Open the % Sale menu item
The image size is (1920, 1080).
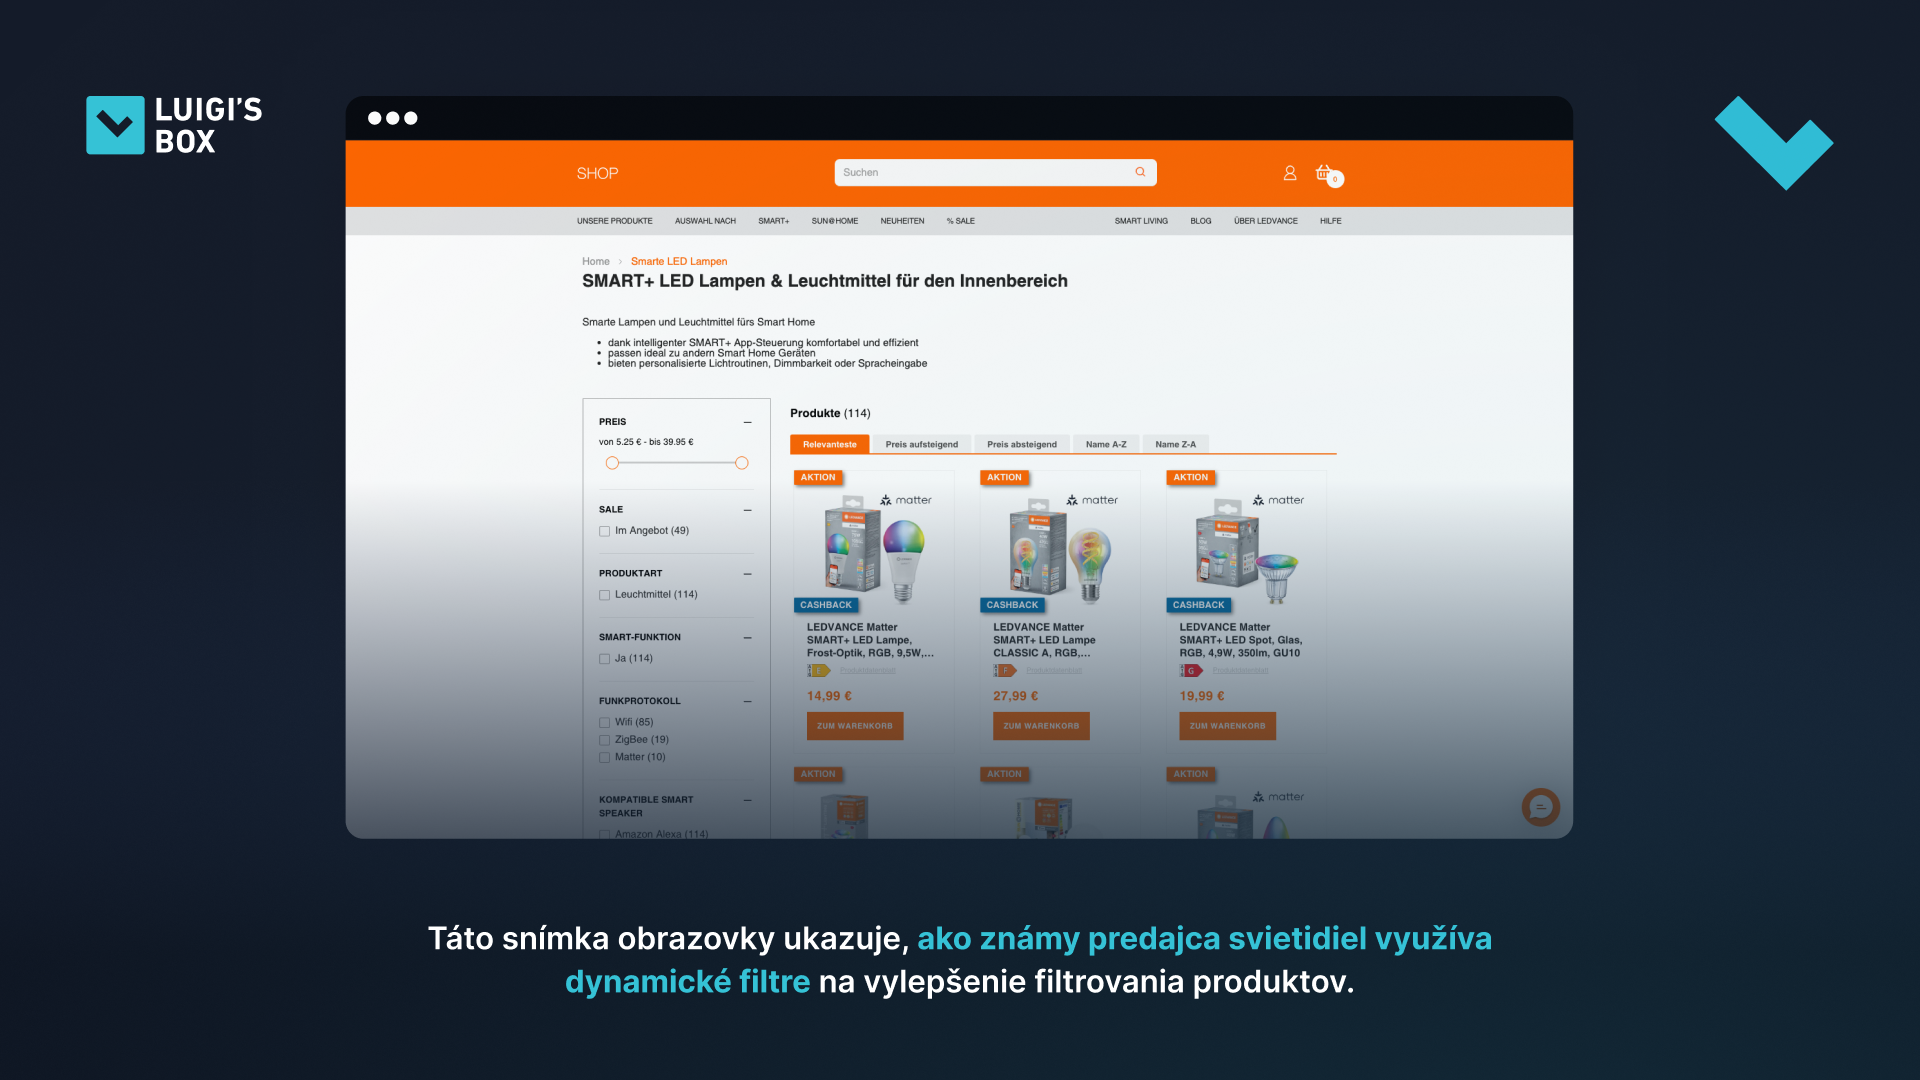(x=960, y=221)
